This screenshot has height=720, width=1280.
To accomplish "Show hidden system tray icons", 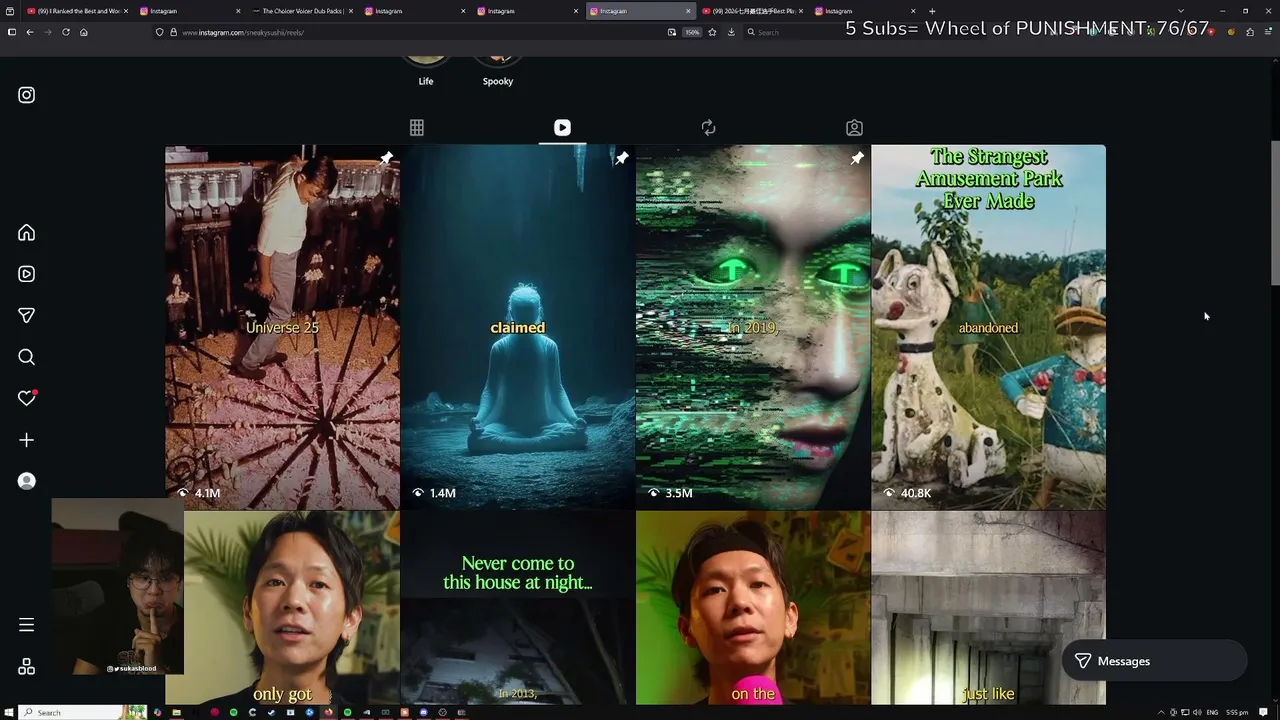I will [1161, 712].
